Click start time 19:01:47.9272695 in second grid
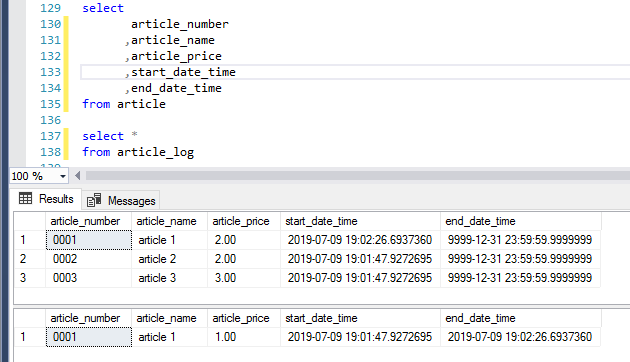Viewport: 630px width, 362px height. tap(360, 337)
